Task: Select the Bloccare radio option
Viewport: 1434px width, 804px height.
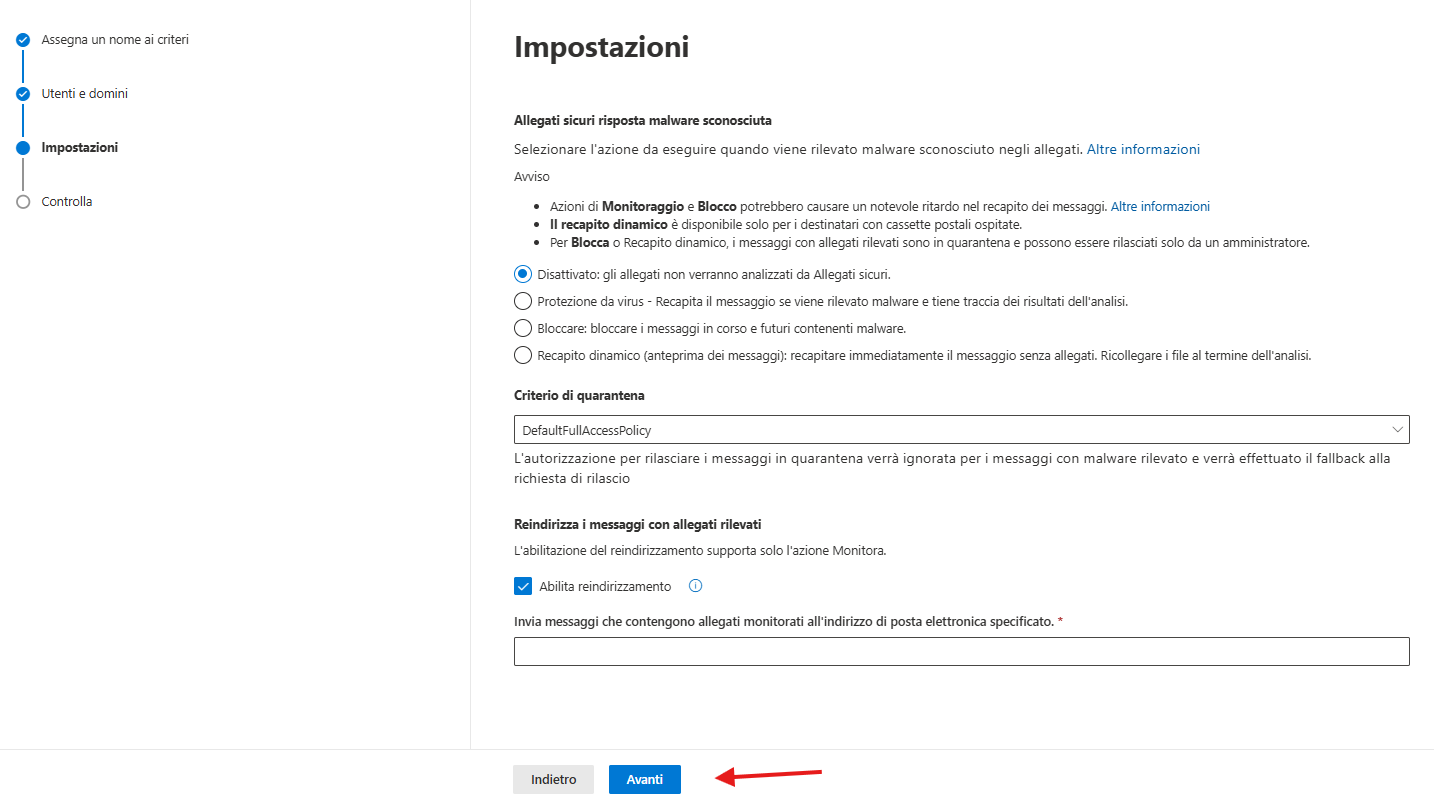Action: [522, 328]
